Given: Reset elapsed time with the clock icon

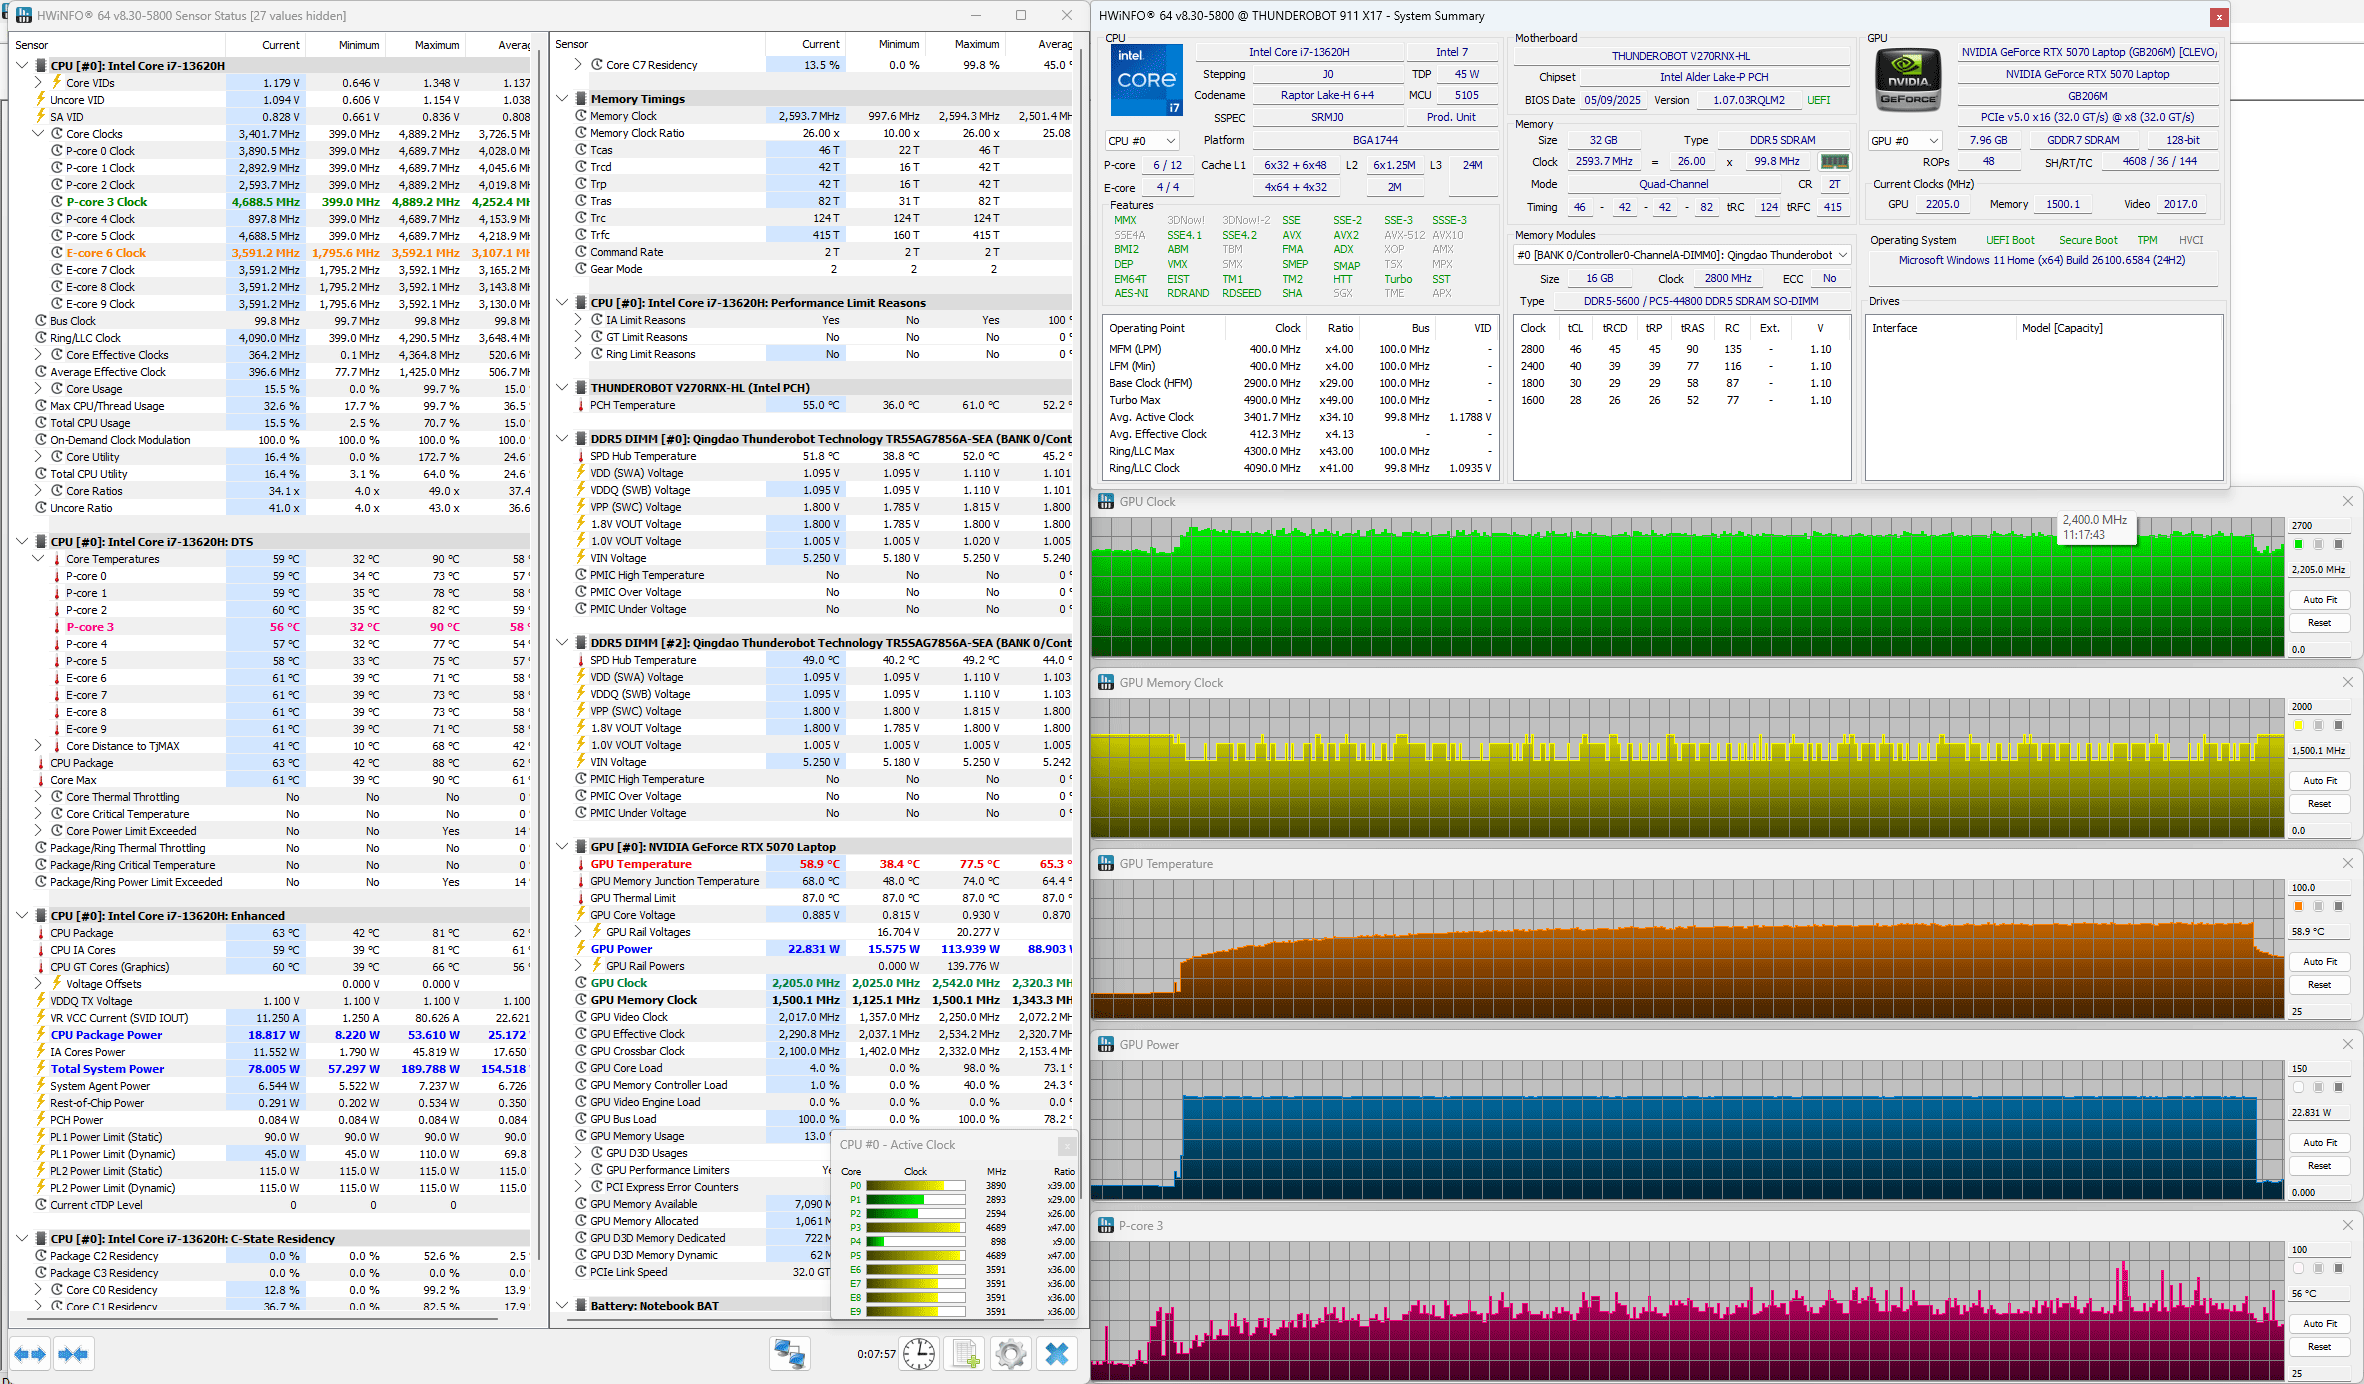Looking at the screenshot, I should tap(919, 1354).
